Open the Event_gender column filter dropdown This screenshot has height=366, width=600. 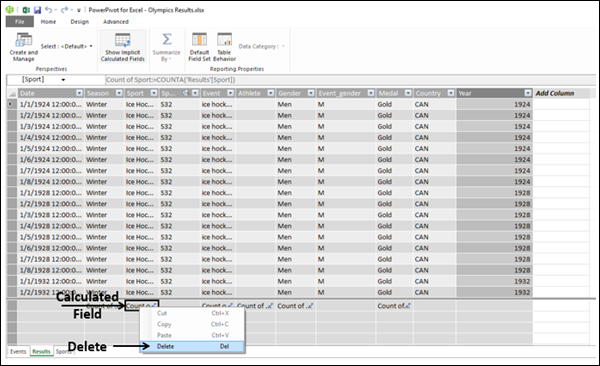[371, 93]
